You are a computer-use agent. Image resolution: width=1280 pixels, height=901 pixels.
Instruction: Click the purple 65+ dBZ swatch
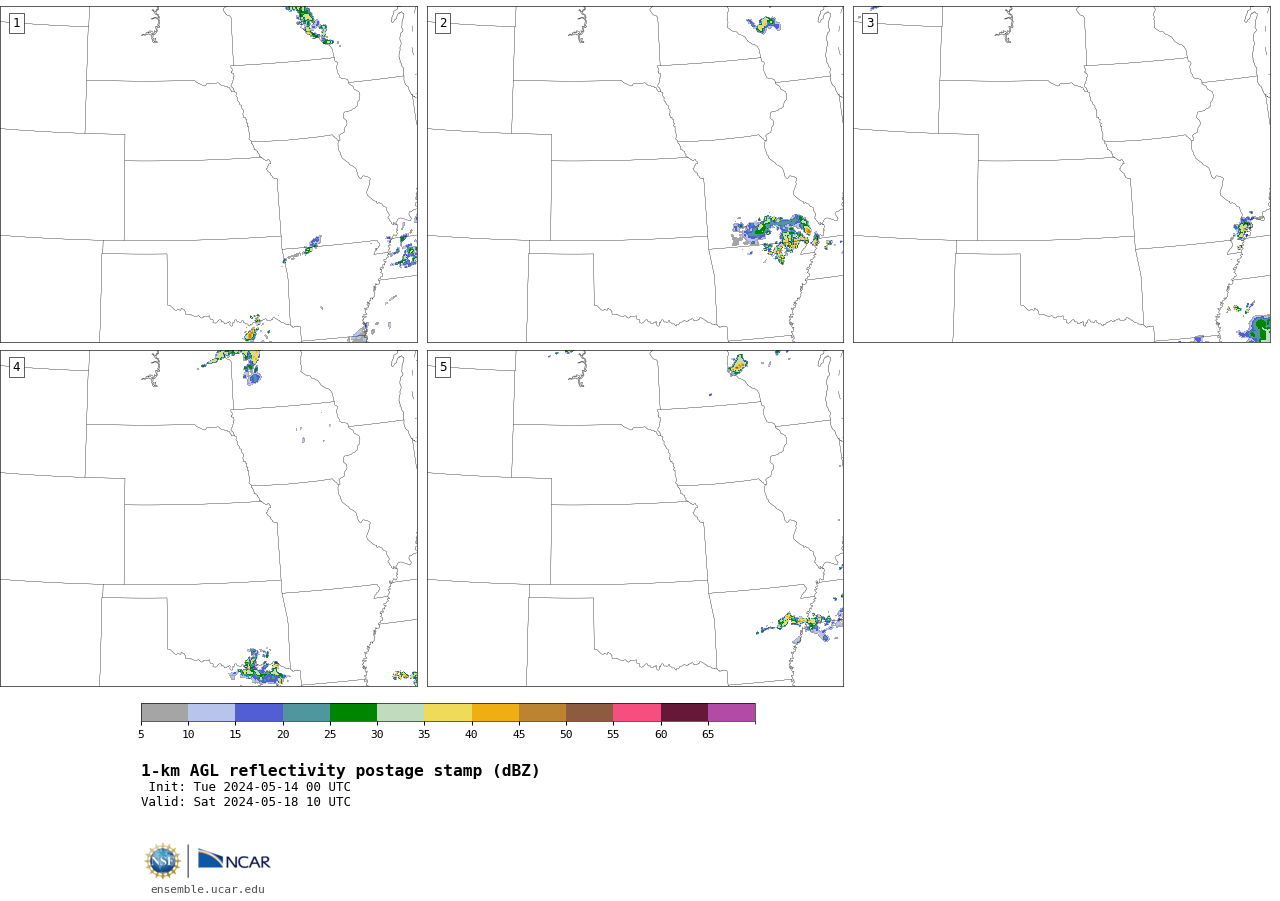click(x=732, y=713)
